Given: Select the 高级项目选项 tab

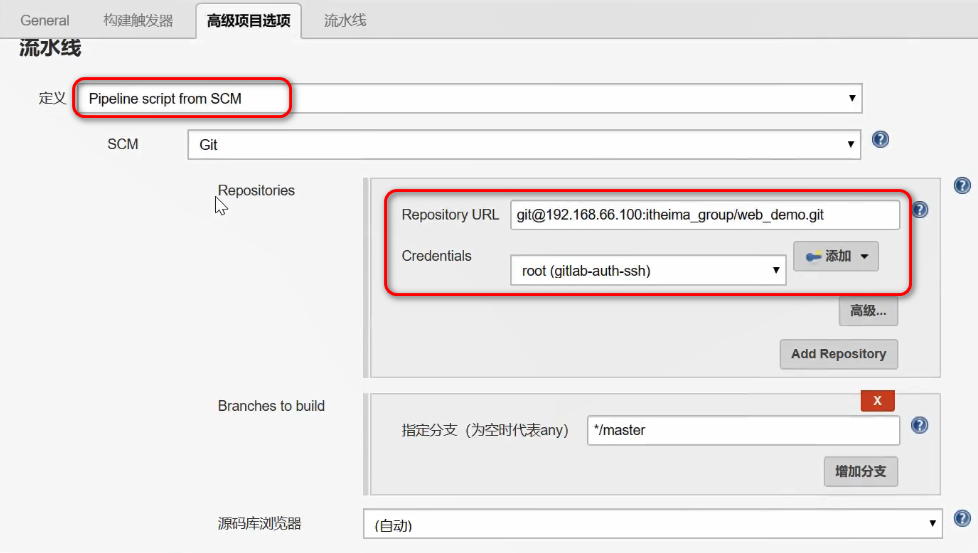Looking at the screenshot, I should point(248,21).
